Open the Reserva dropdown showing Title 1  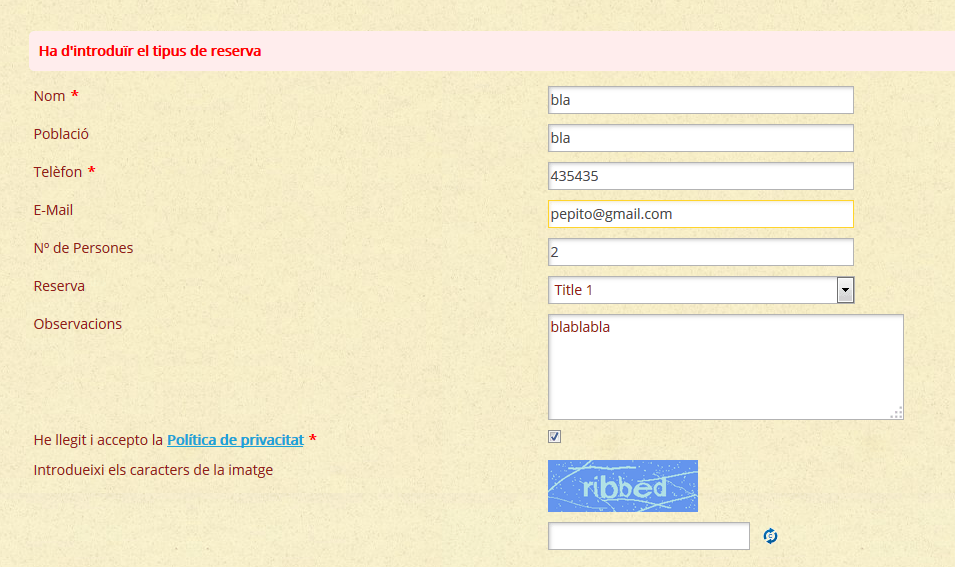[701, 290]
